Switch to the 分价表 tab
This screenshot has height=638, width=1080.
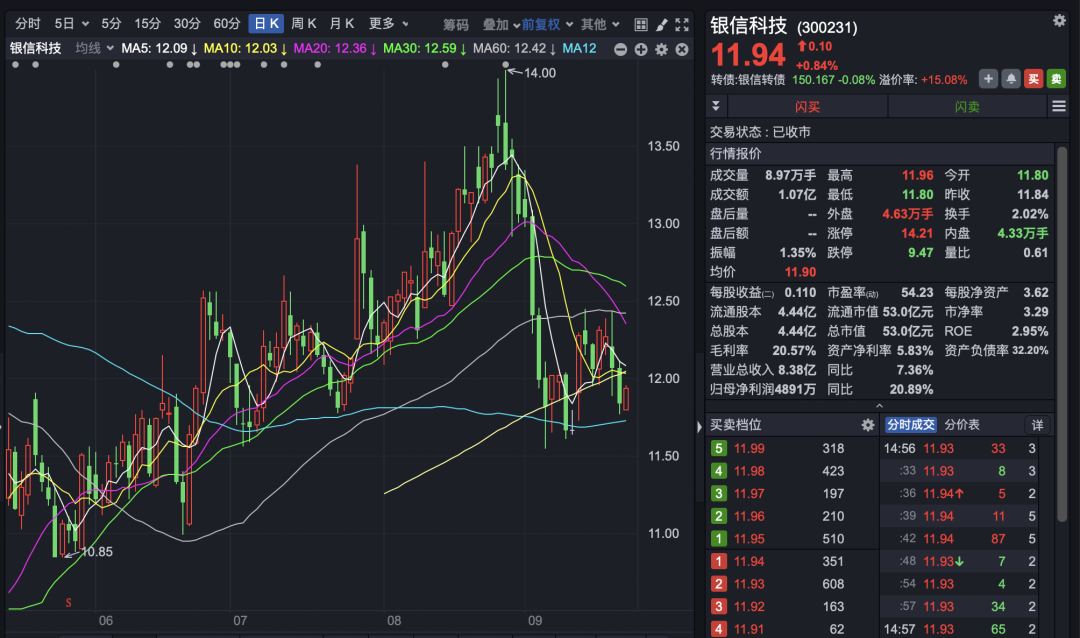963,425
